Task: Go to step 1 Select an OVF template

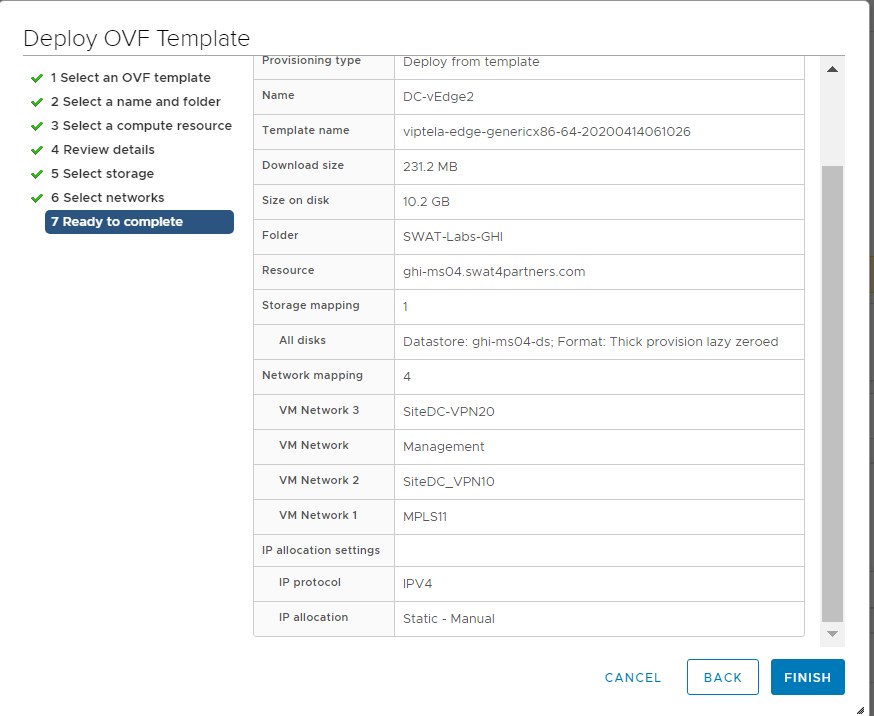Action: [x=130, y=78]
